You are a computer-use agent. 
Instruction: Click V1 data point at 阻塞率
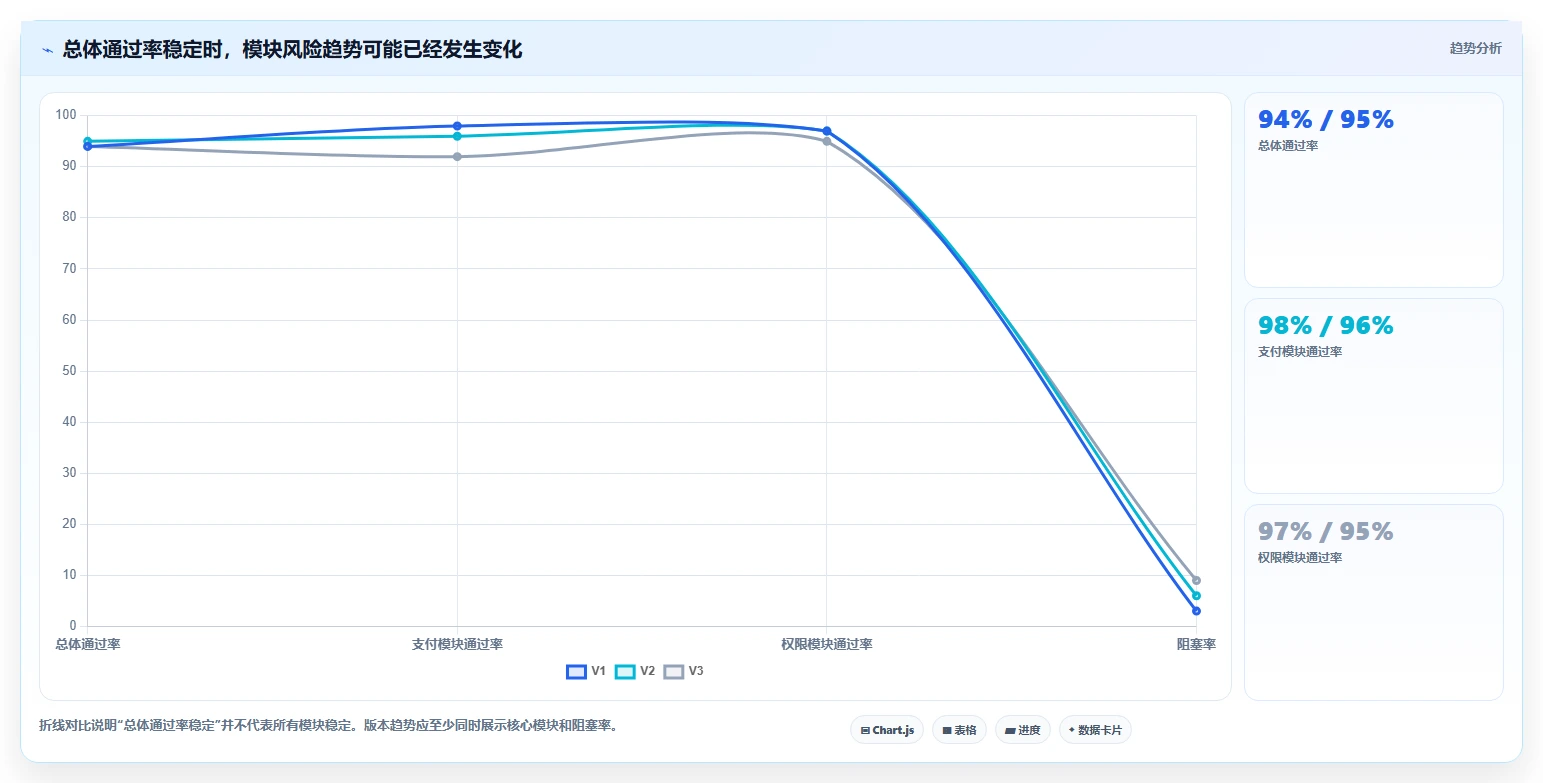pyautogui.click(x=1196, y=611)
